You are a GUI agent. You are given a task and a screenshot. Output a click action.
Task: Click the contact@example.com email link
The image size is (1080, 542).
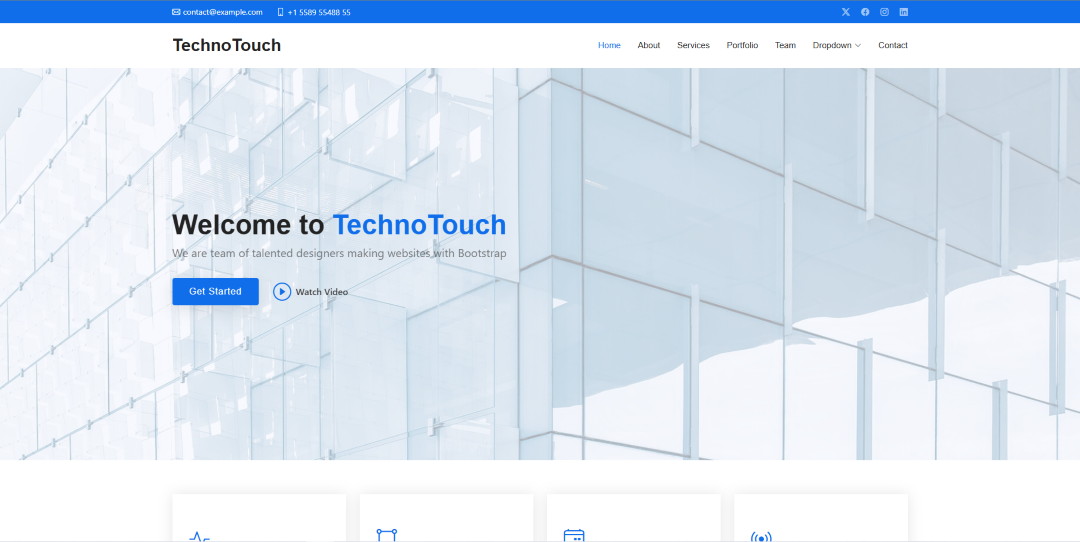pos(222,12)
